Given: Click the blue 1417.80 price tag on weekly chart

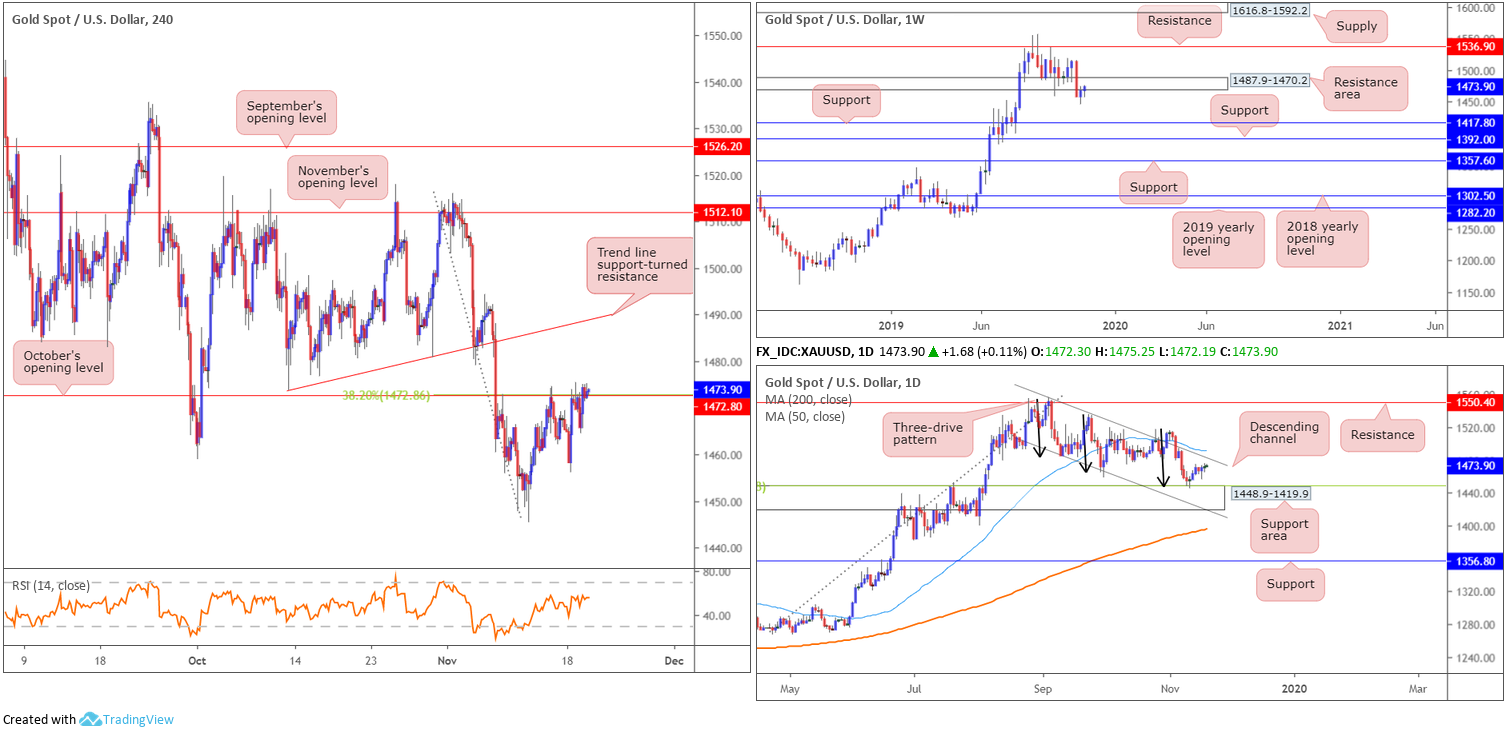Looking at the screenshot, I should (1474, 122).
